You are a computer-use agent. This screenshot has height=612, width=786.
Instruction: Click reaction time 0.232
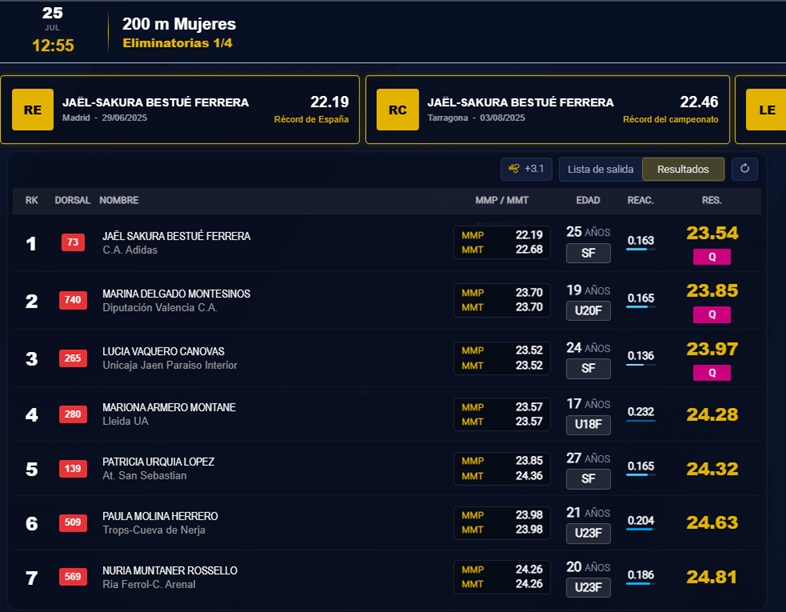[x=641, y=412]
